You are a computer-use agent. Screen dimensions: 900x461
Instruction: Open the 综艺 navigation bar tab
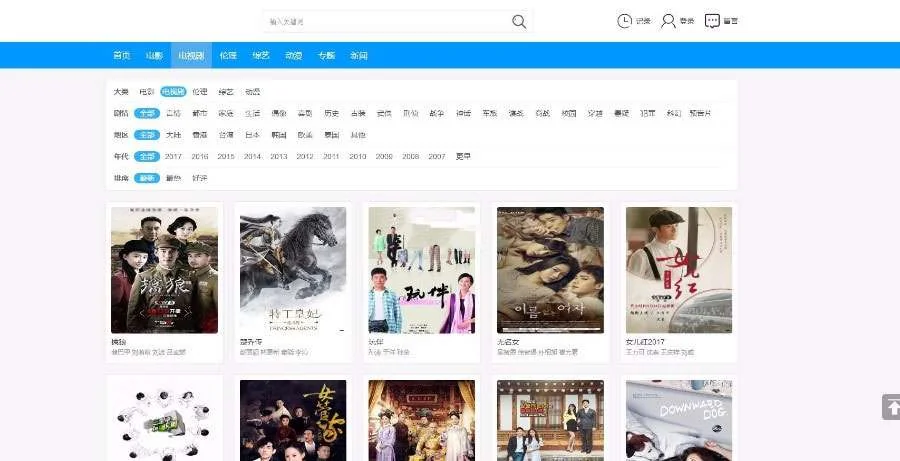pos(260,56)
